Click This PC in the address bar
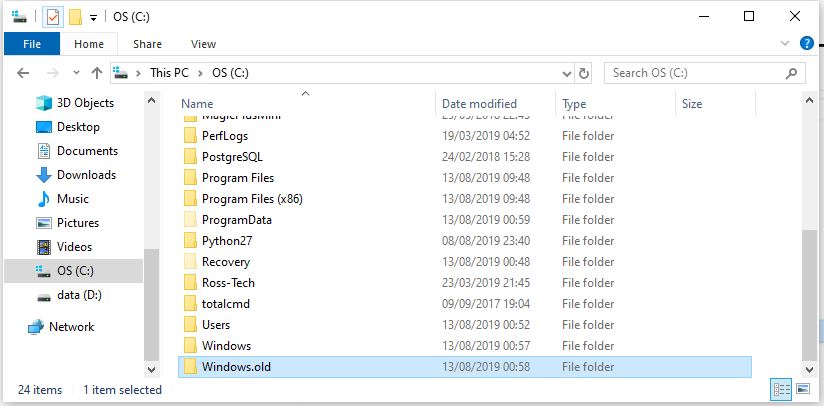This screenshot has width=824, height=406. (x=169, y=72)
